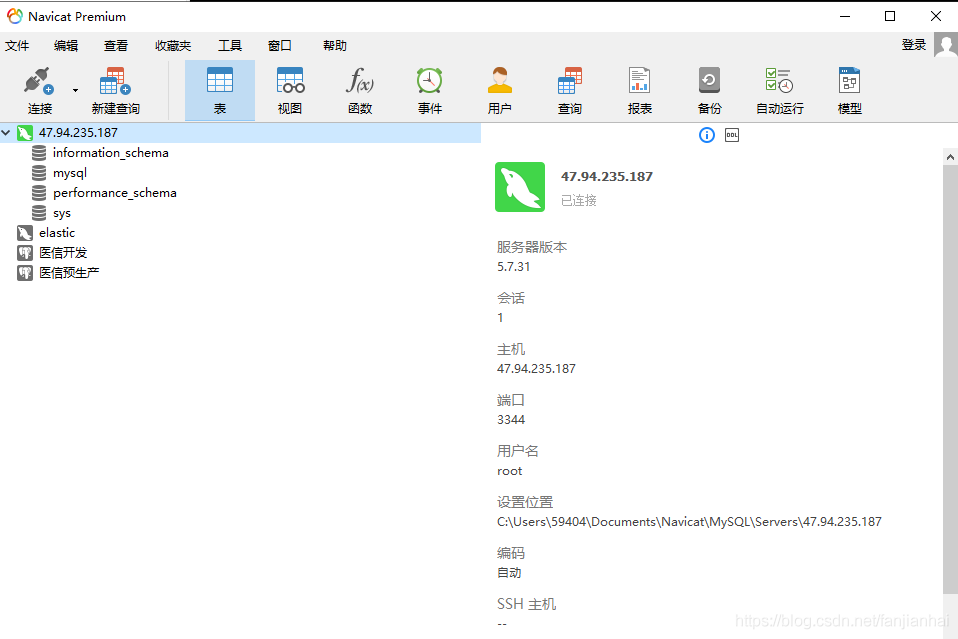Expand the mysql database node
This screenshot has width=958, height=639.
69,172
